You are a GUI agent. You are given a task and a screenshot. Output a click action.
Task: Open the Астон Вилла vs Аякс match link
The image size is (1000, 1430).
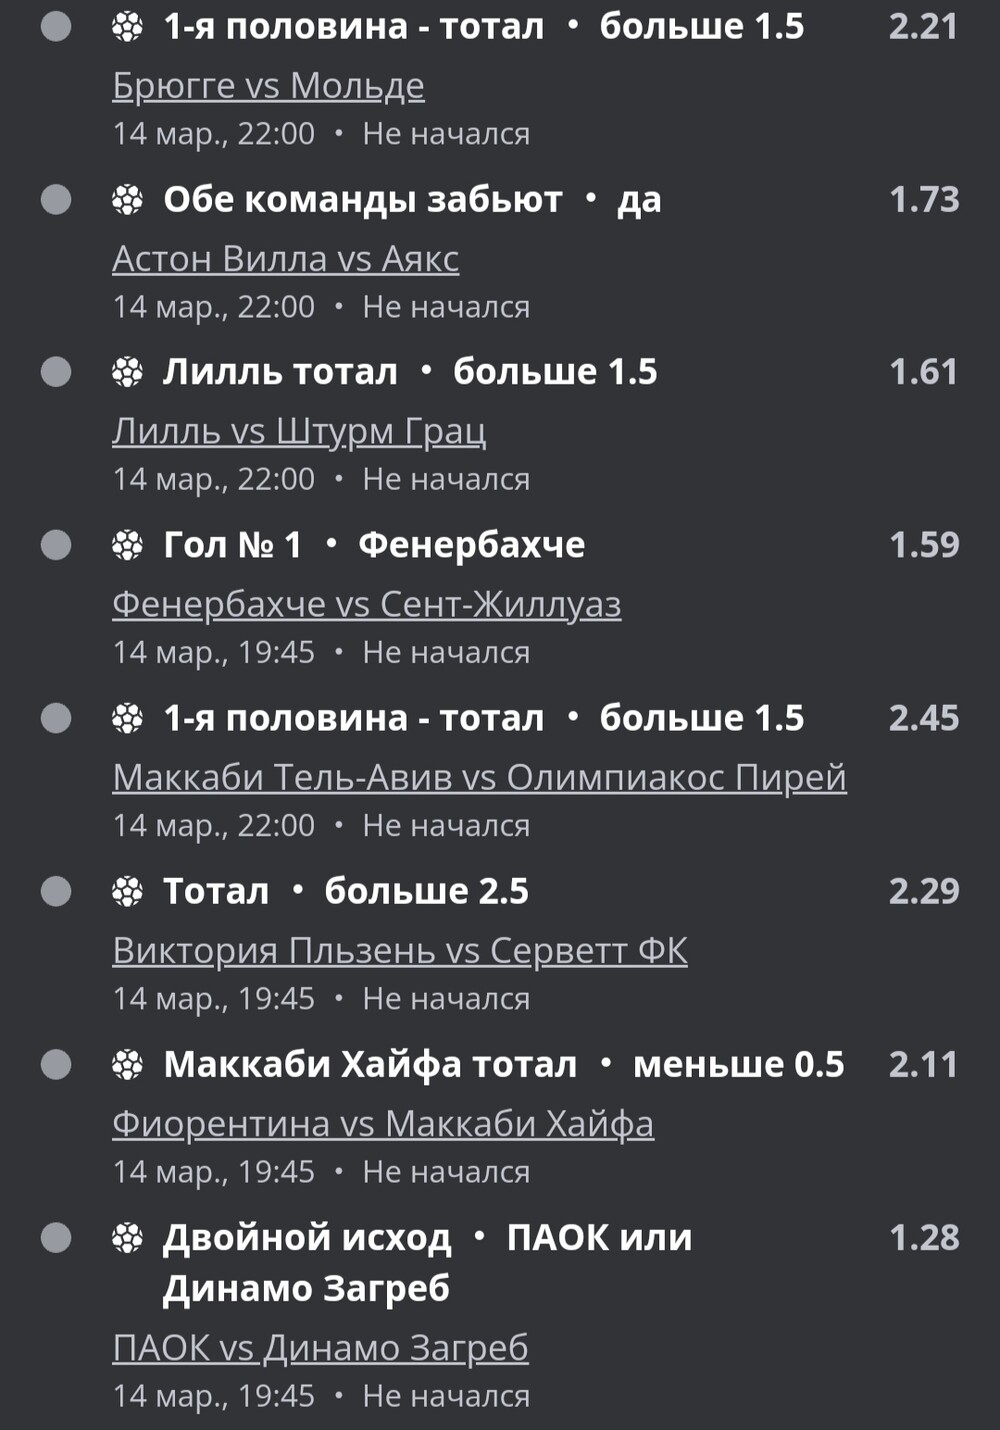(x=286, y=259)
